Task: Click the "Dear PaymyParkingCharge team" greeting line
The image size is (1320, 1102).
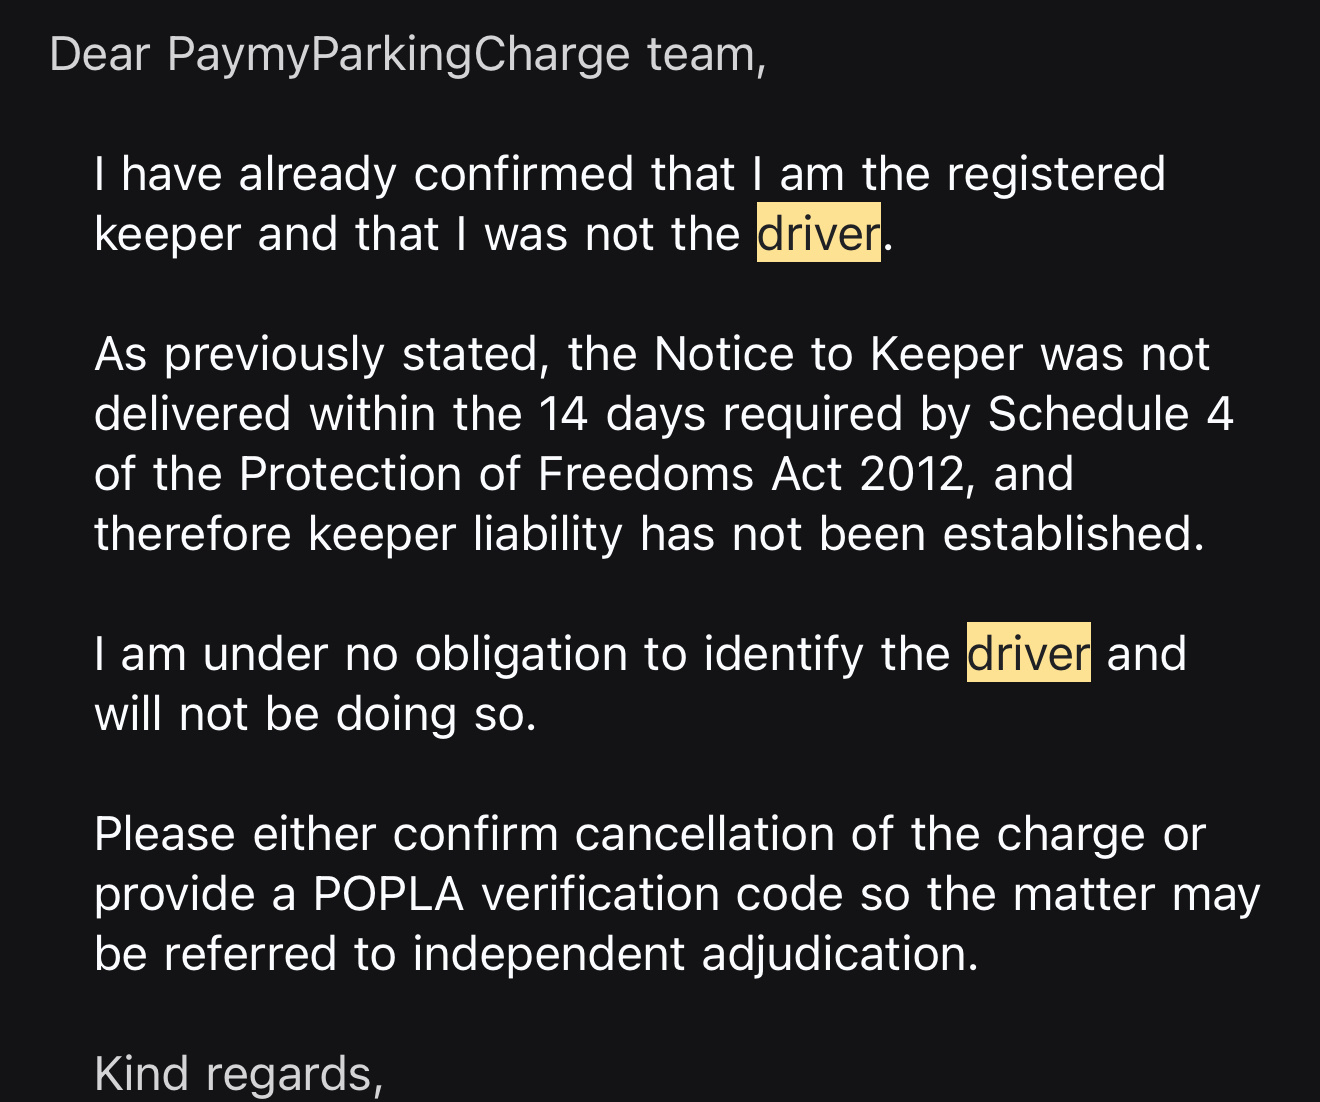Action: pyautogui.click(x=407, y=54)
